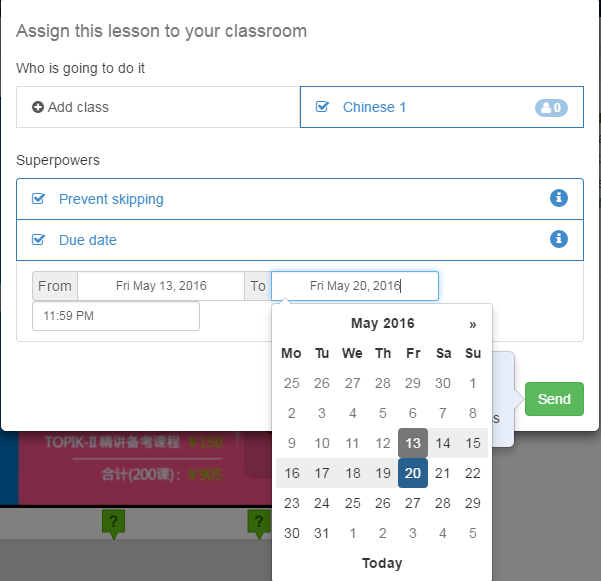Toggle the Chinese 1 class checkbox
The height and width of the screenshot is (581, 601).
pyautogui.click(x=322, y=107)
